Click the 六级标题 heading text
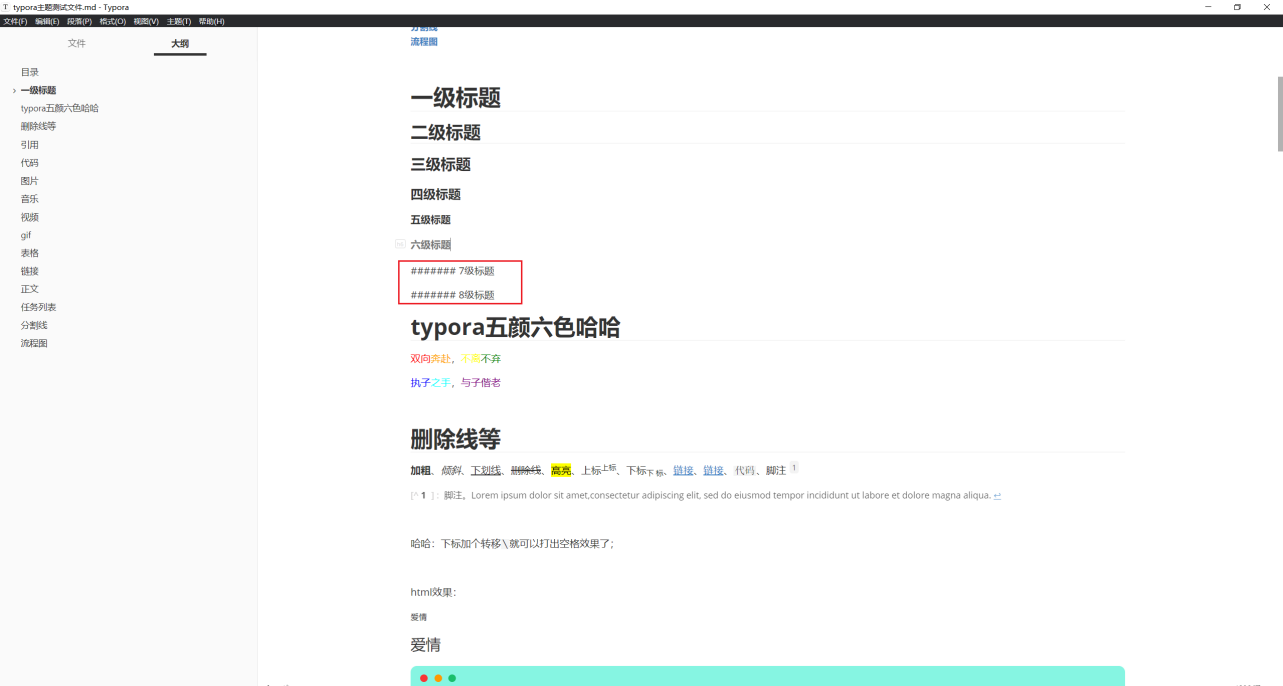The image size is (1283, 686). click(431, 245)
